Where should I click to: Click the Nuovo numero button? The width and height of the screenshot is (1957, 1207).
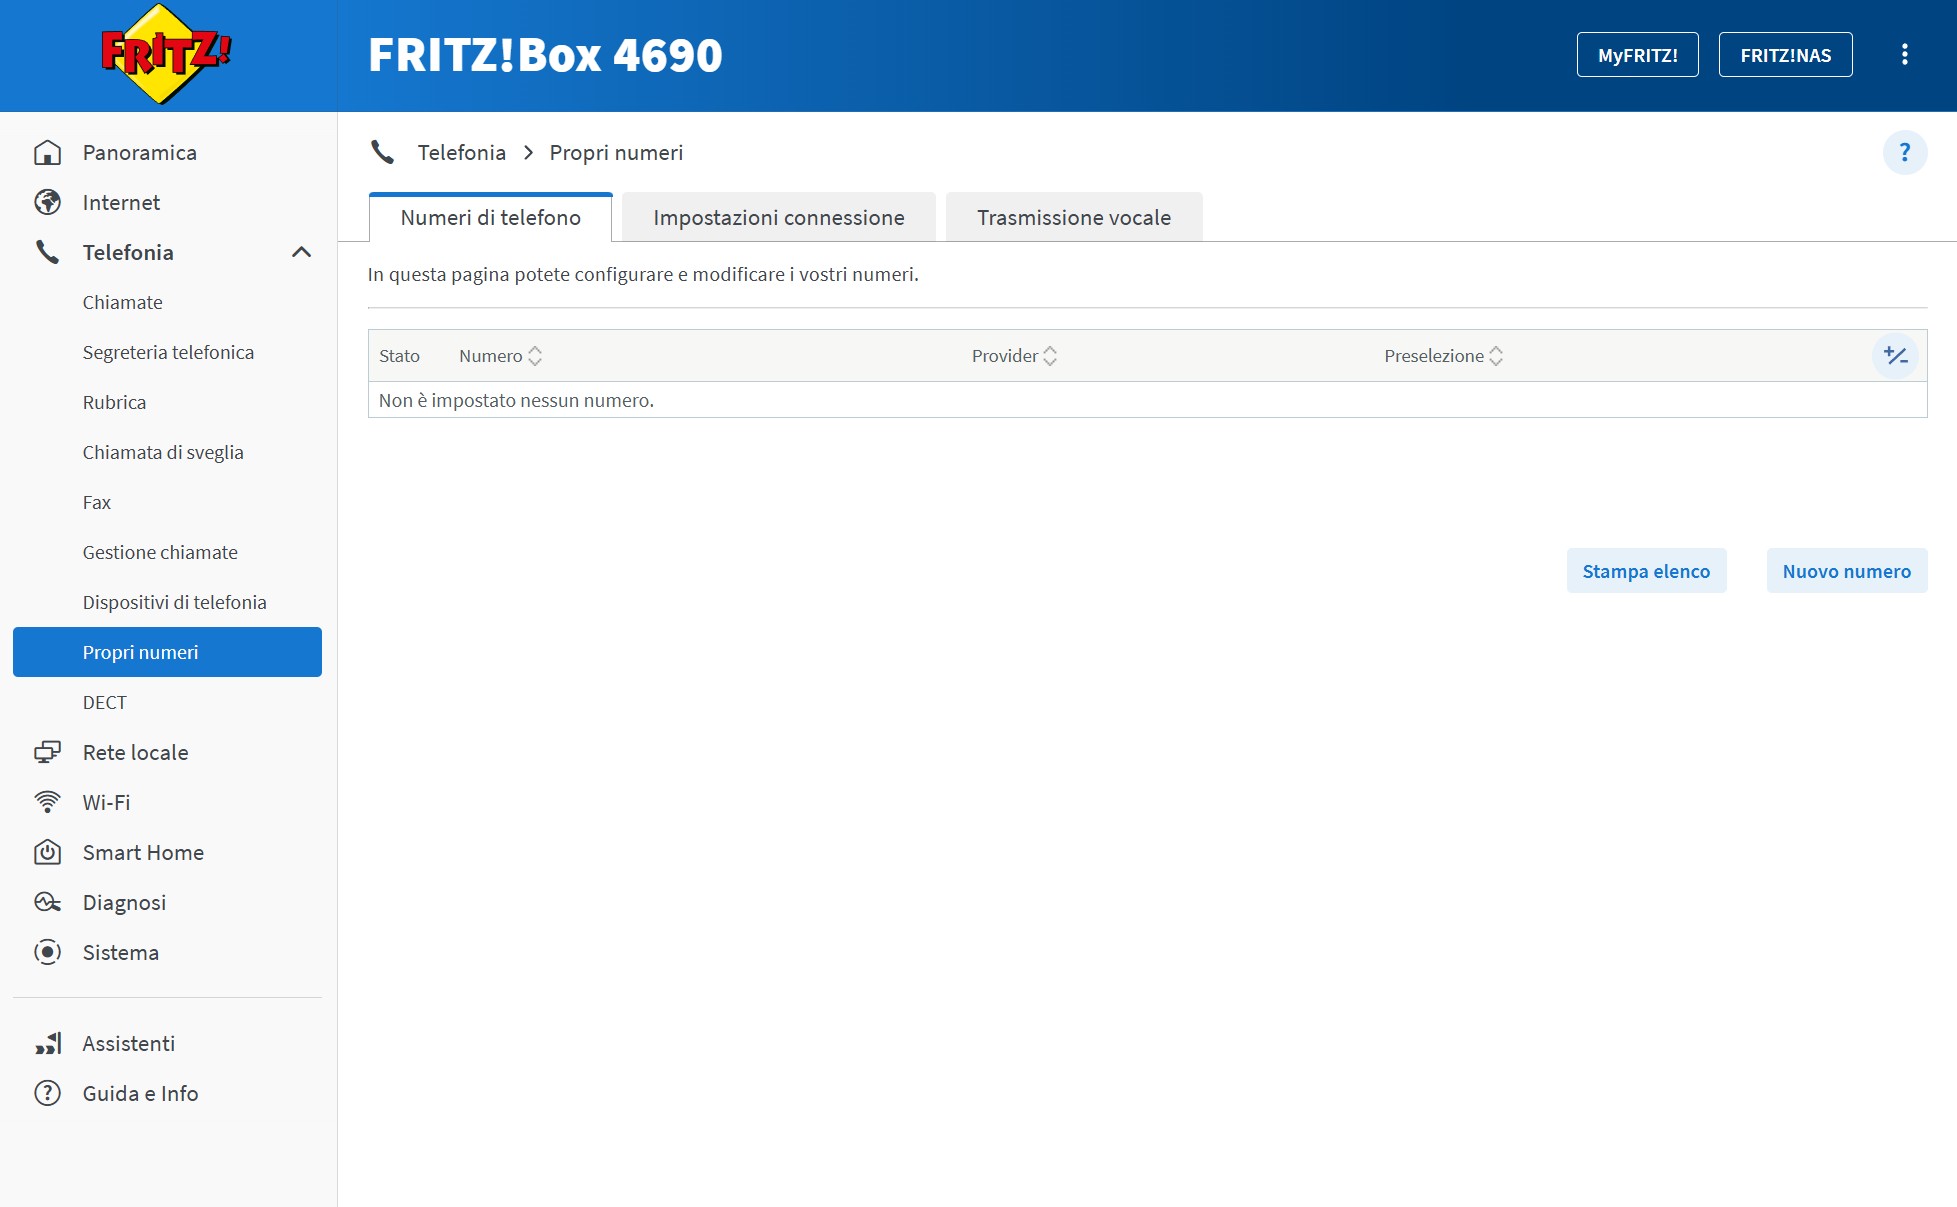[x=1846, y=571]
